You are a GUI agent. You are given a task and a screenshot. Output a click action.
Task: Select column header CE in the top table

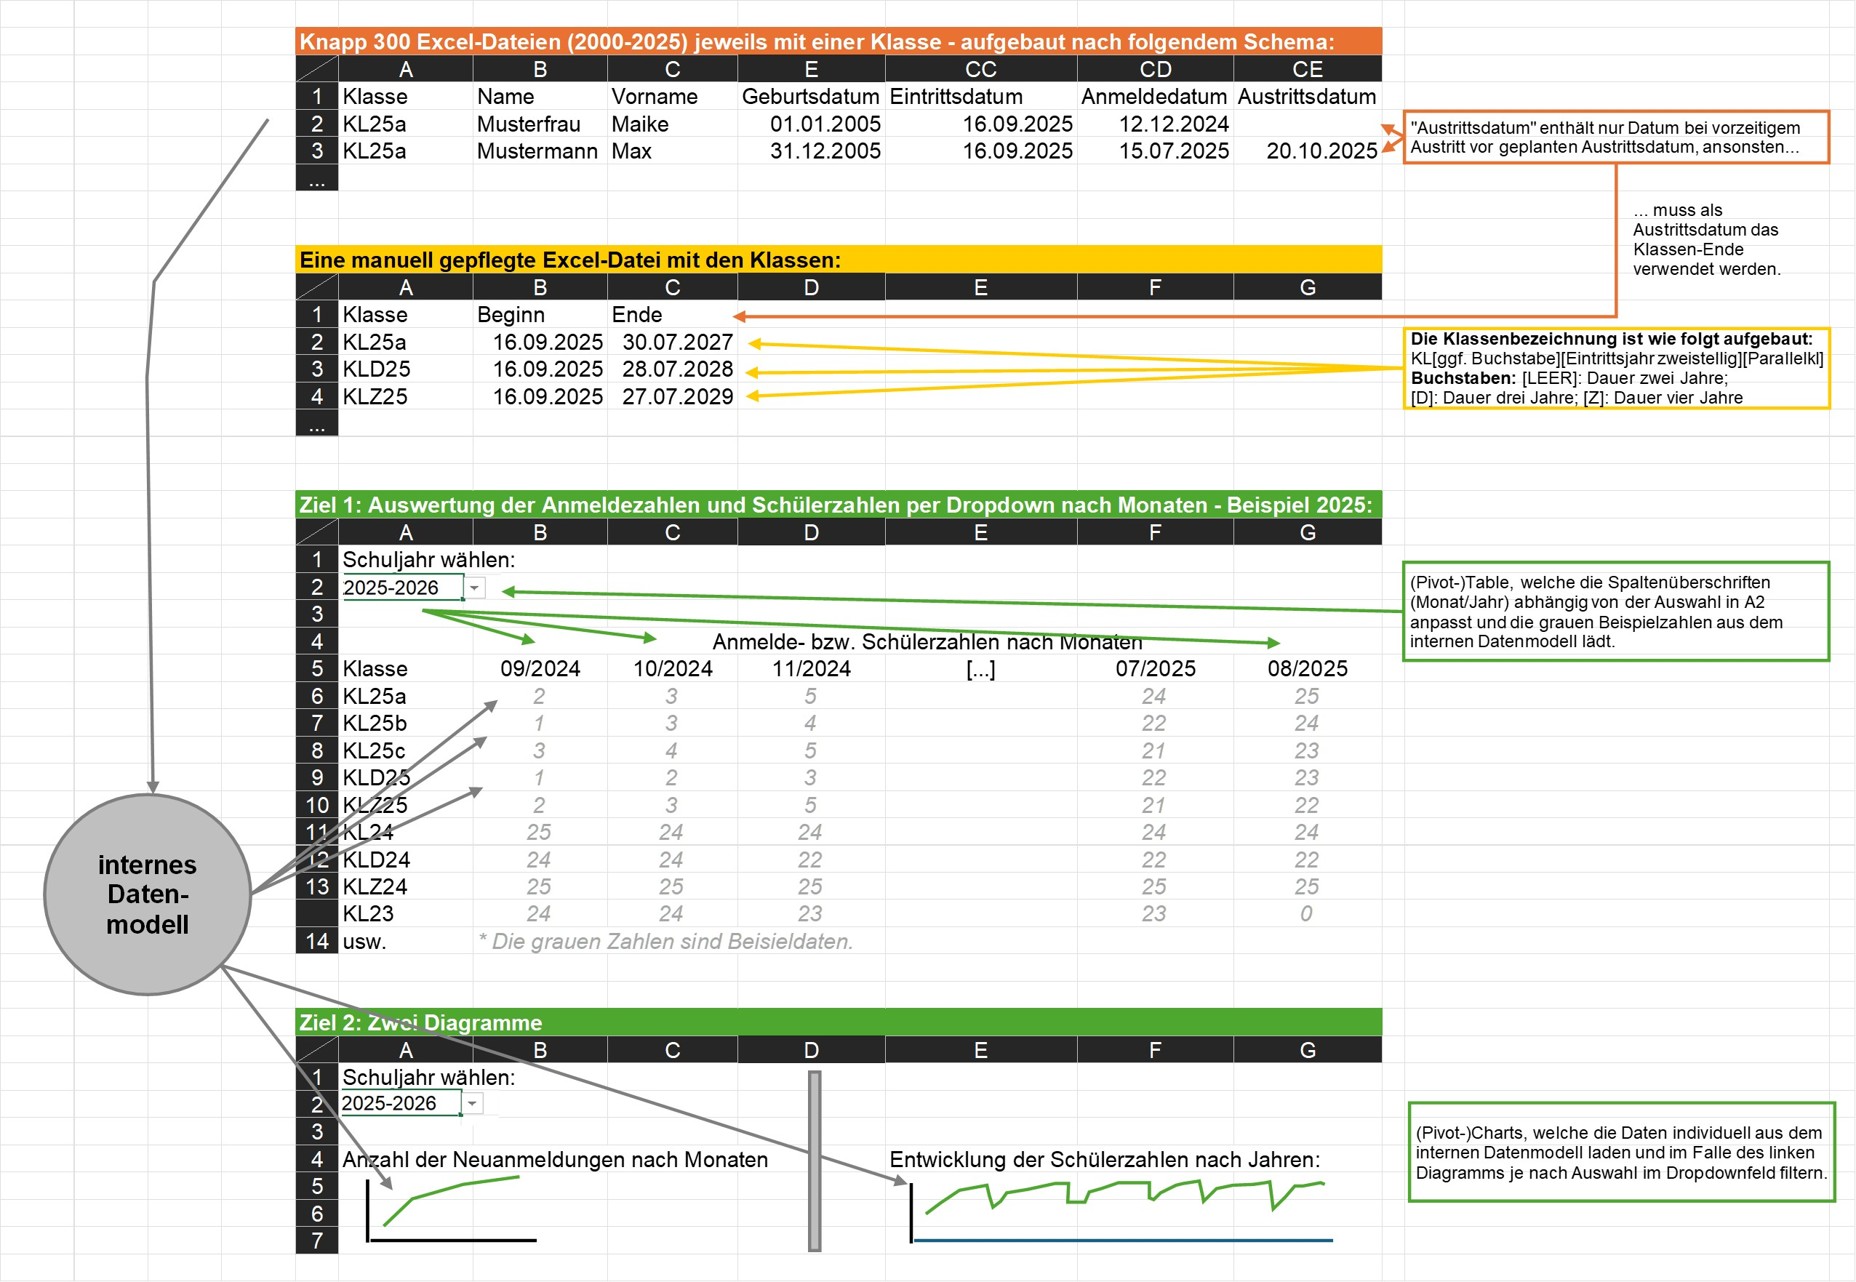click(1307, 69)
